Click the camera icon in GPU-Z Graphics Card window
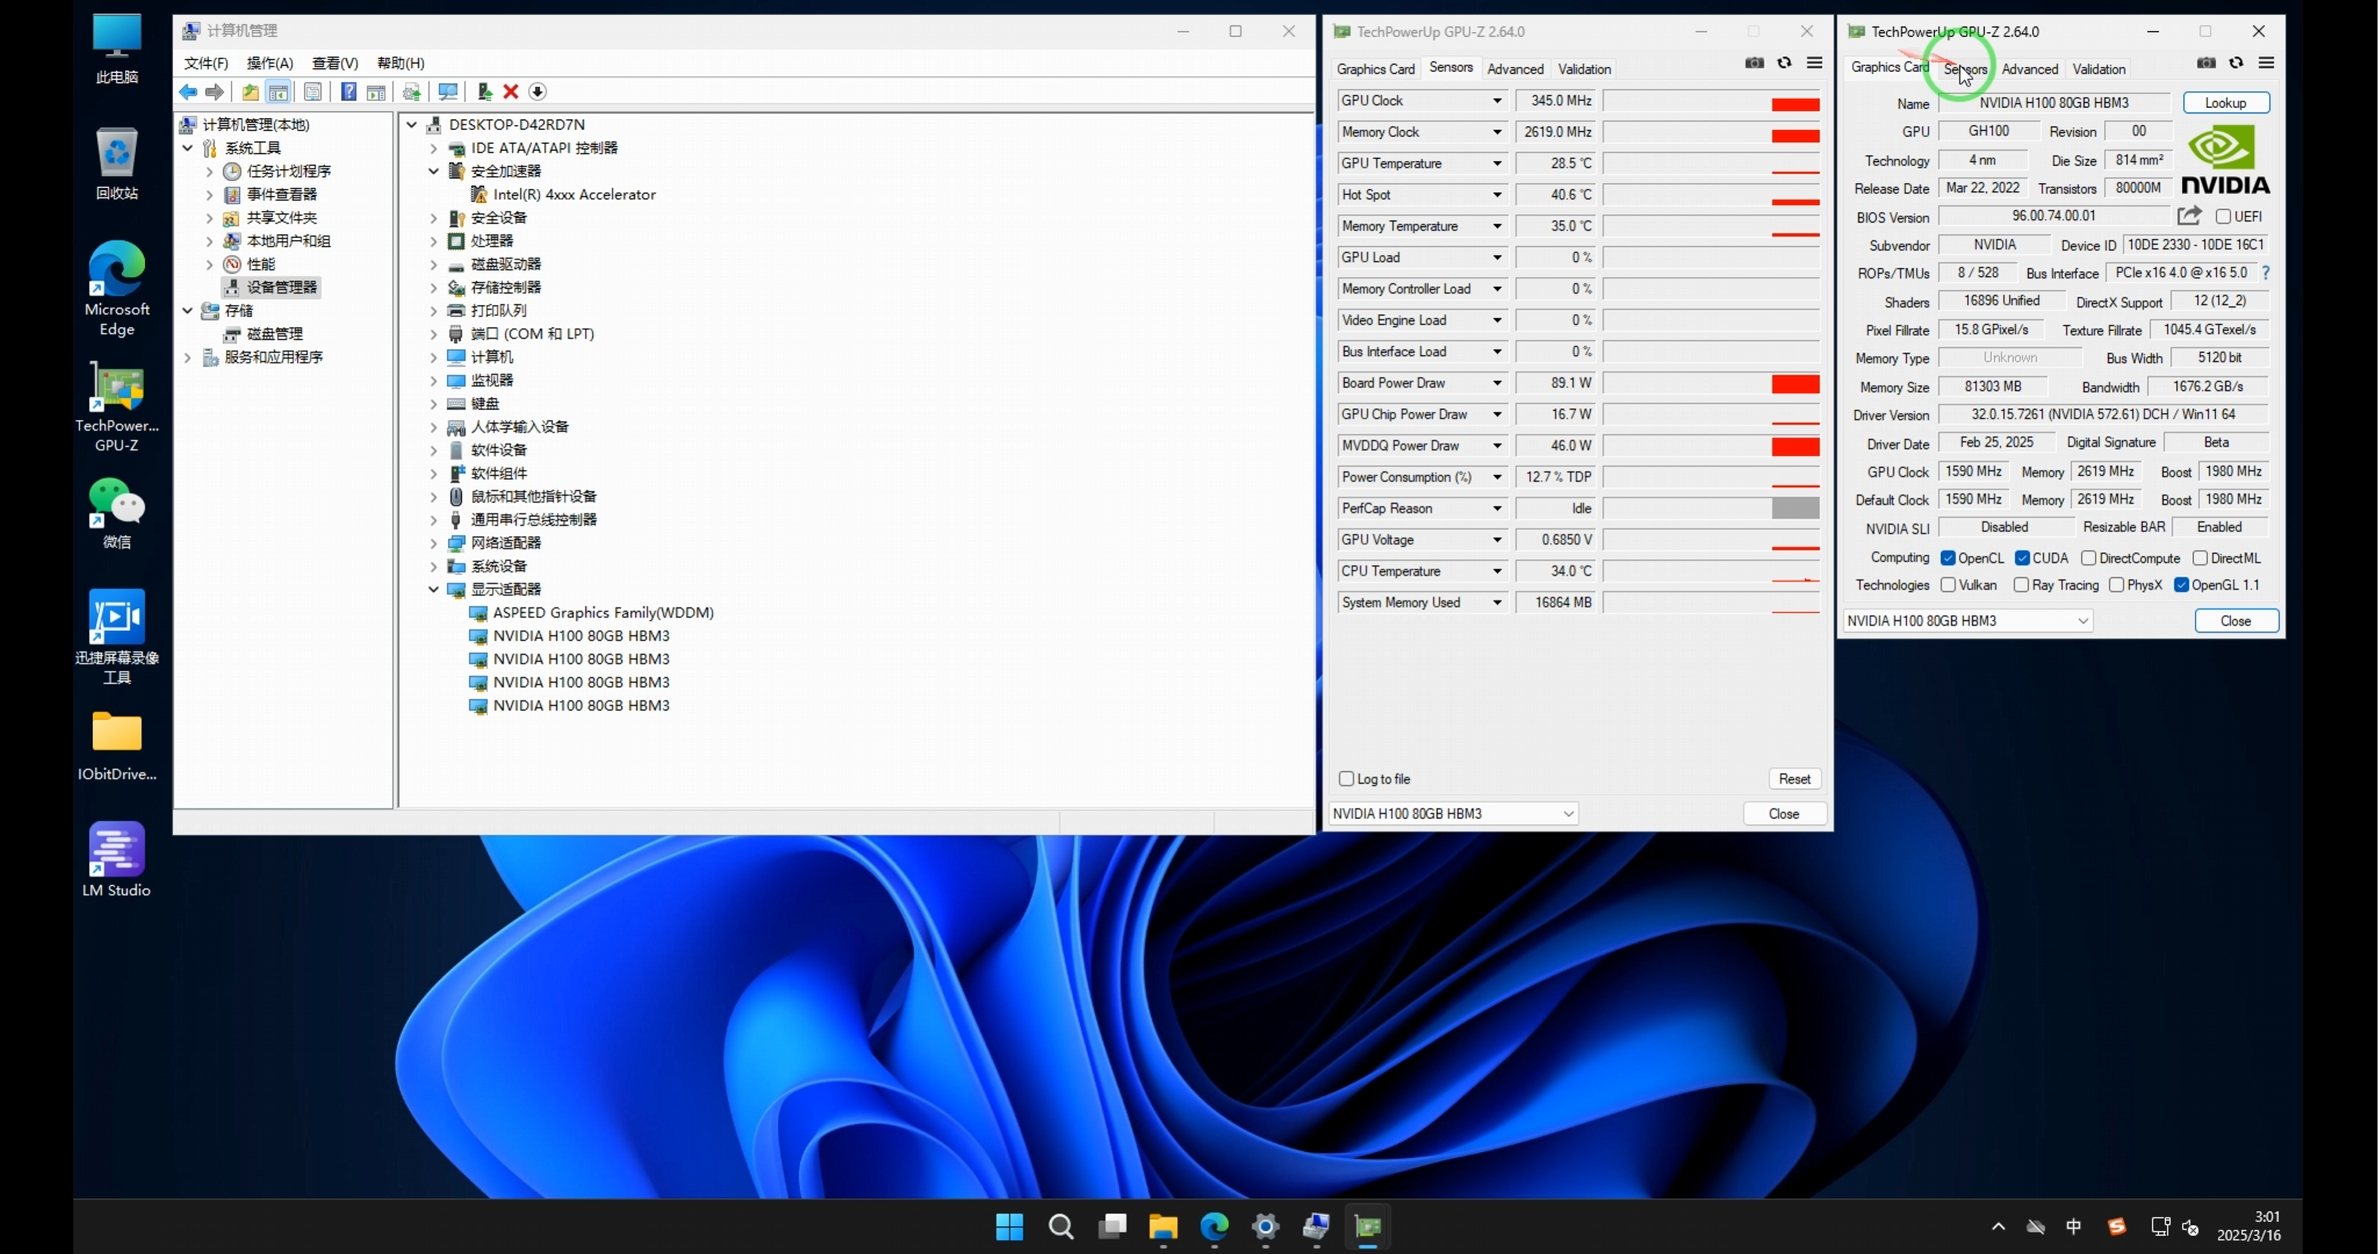 tap(2206, 63)
